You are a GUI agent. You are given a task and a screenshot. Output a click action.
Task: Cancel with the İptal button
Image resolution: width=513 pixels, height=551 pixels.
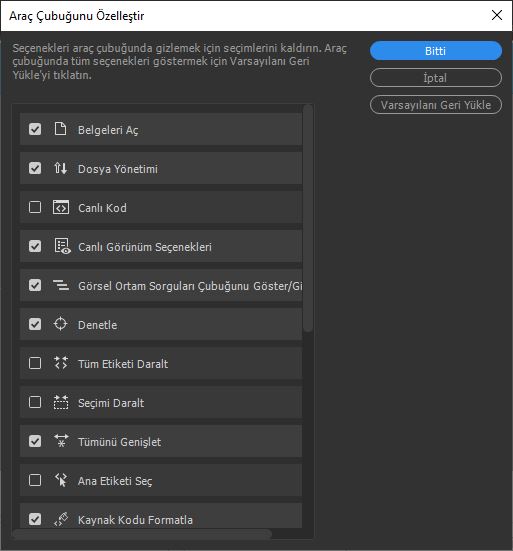[x=436, y=78]
